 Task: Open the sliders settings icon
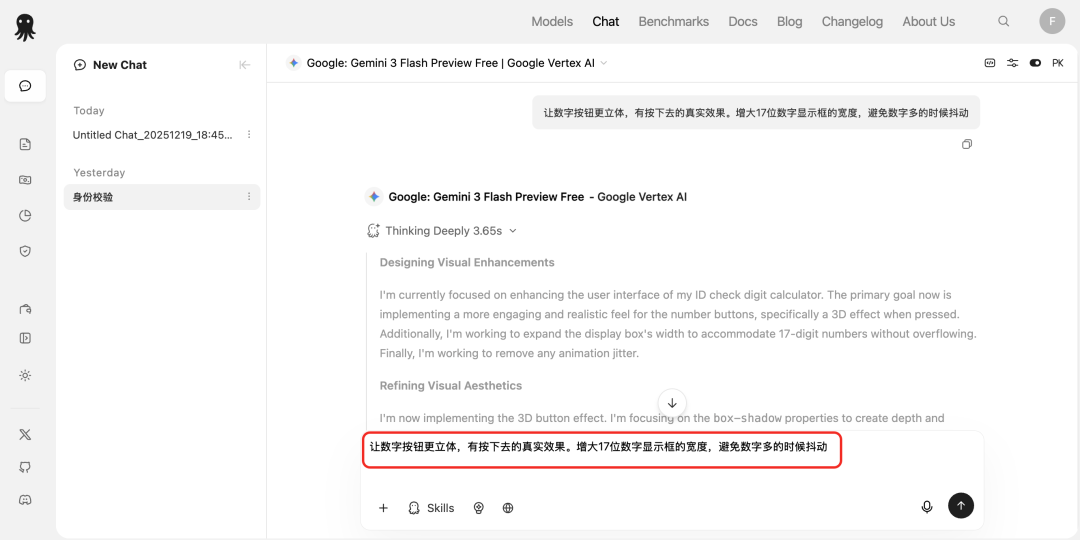(x=1012, y=63)
